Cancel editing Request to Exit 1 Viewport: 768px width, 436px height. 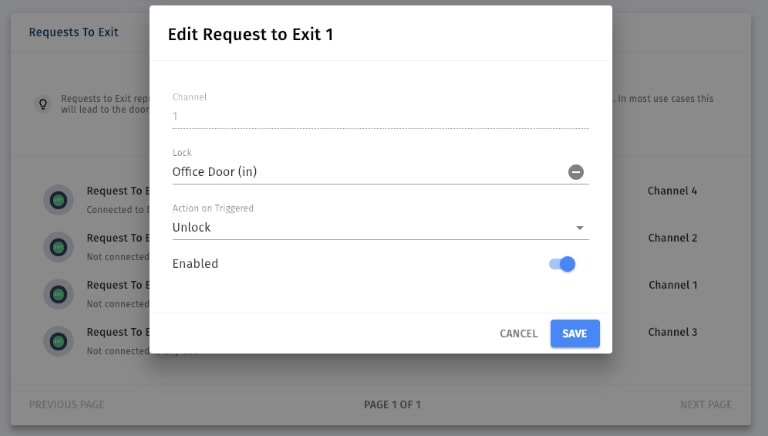click(518, 334)
